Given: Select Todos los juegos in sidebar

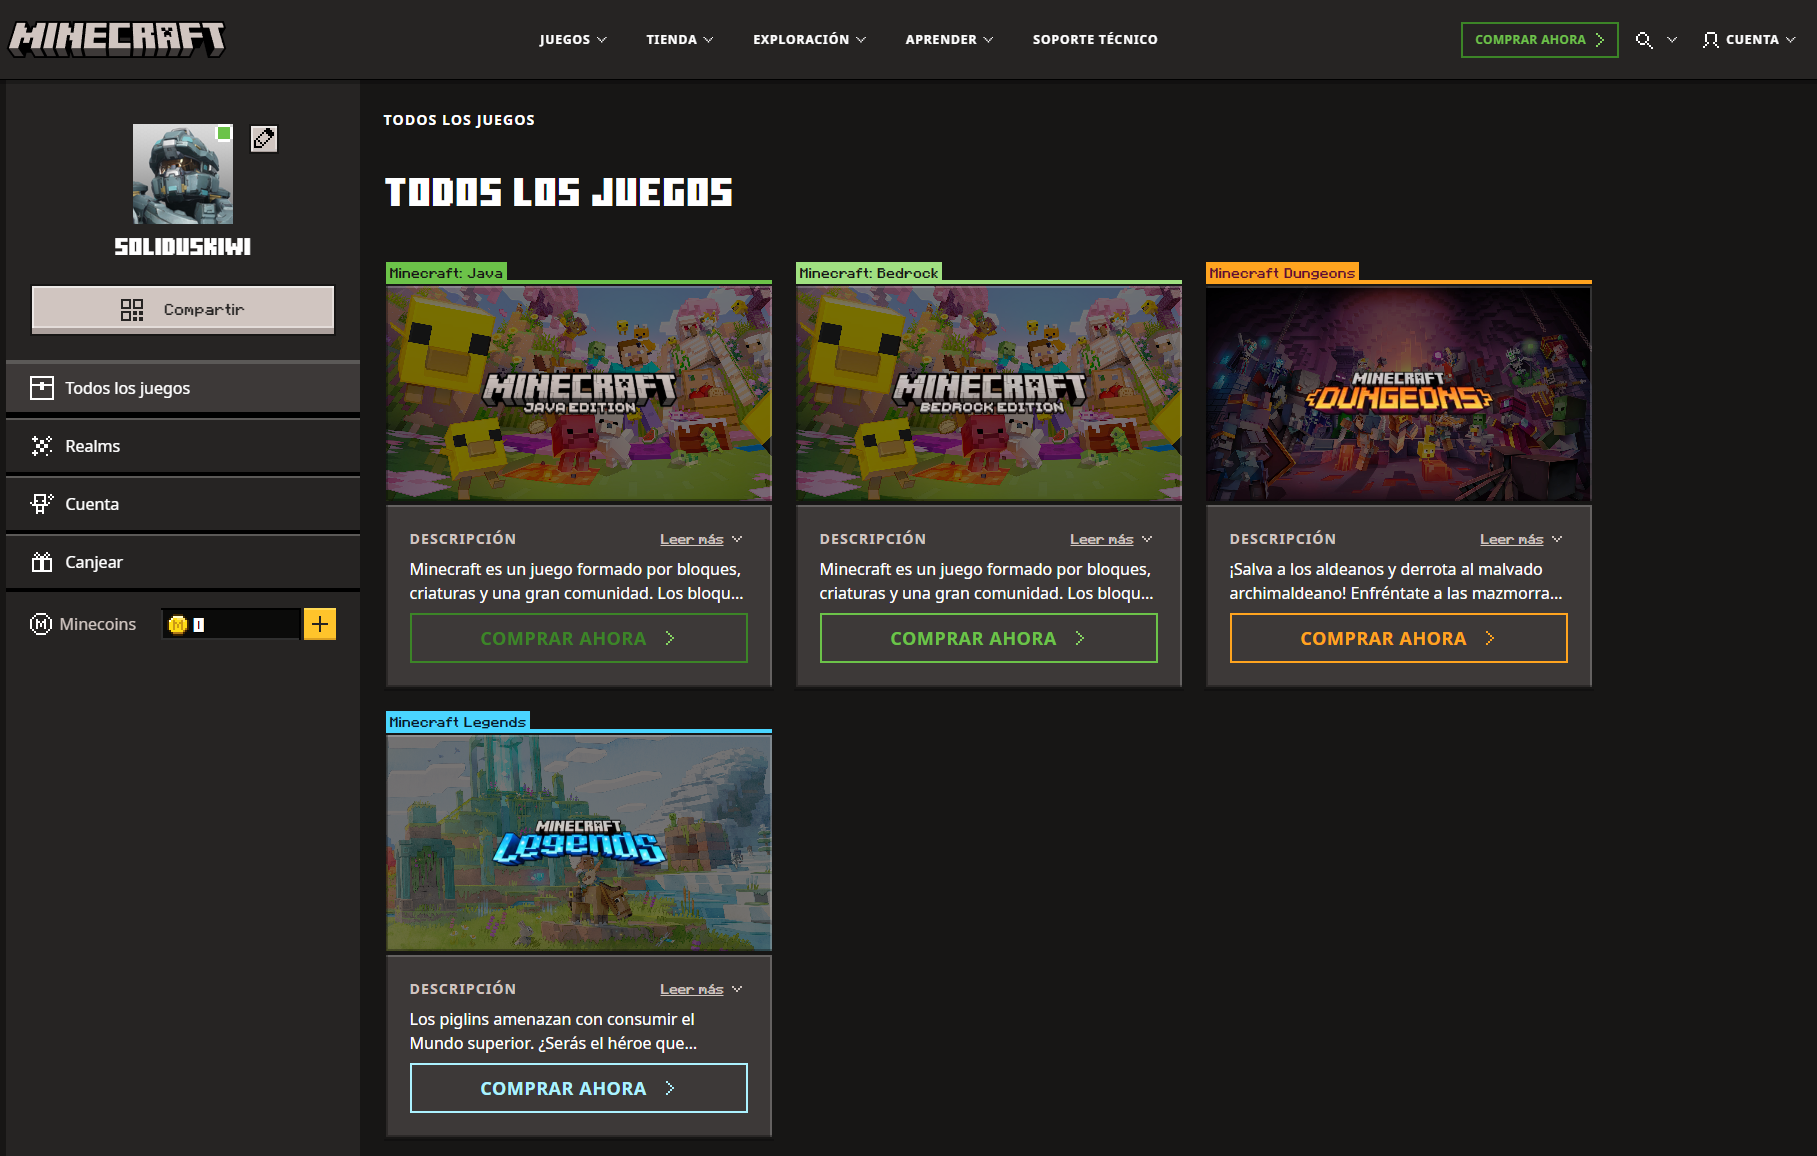Looking at the screenshot, I should tap(183, 388).
